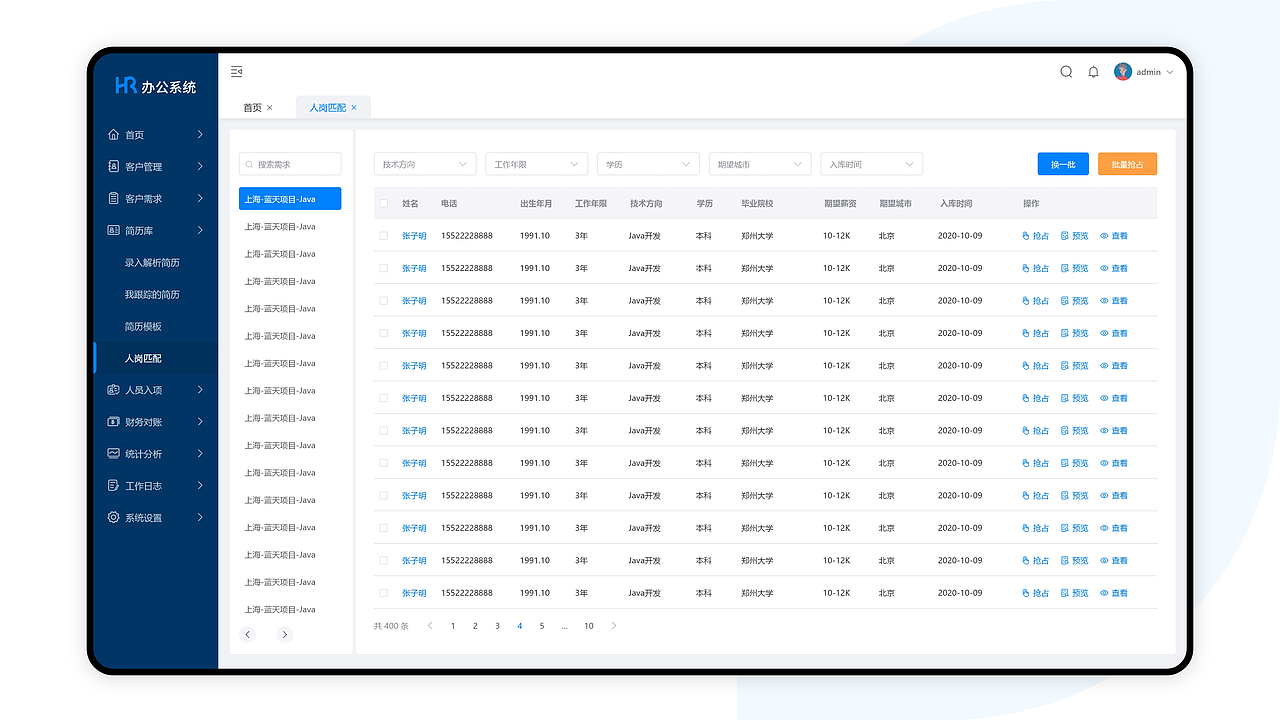Click the orange 批量拾占 button

(x=1127, y=164)
